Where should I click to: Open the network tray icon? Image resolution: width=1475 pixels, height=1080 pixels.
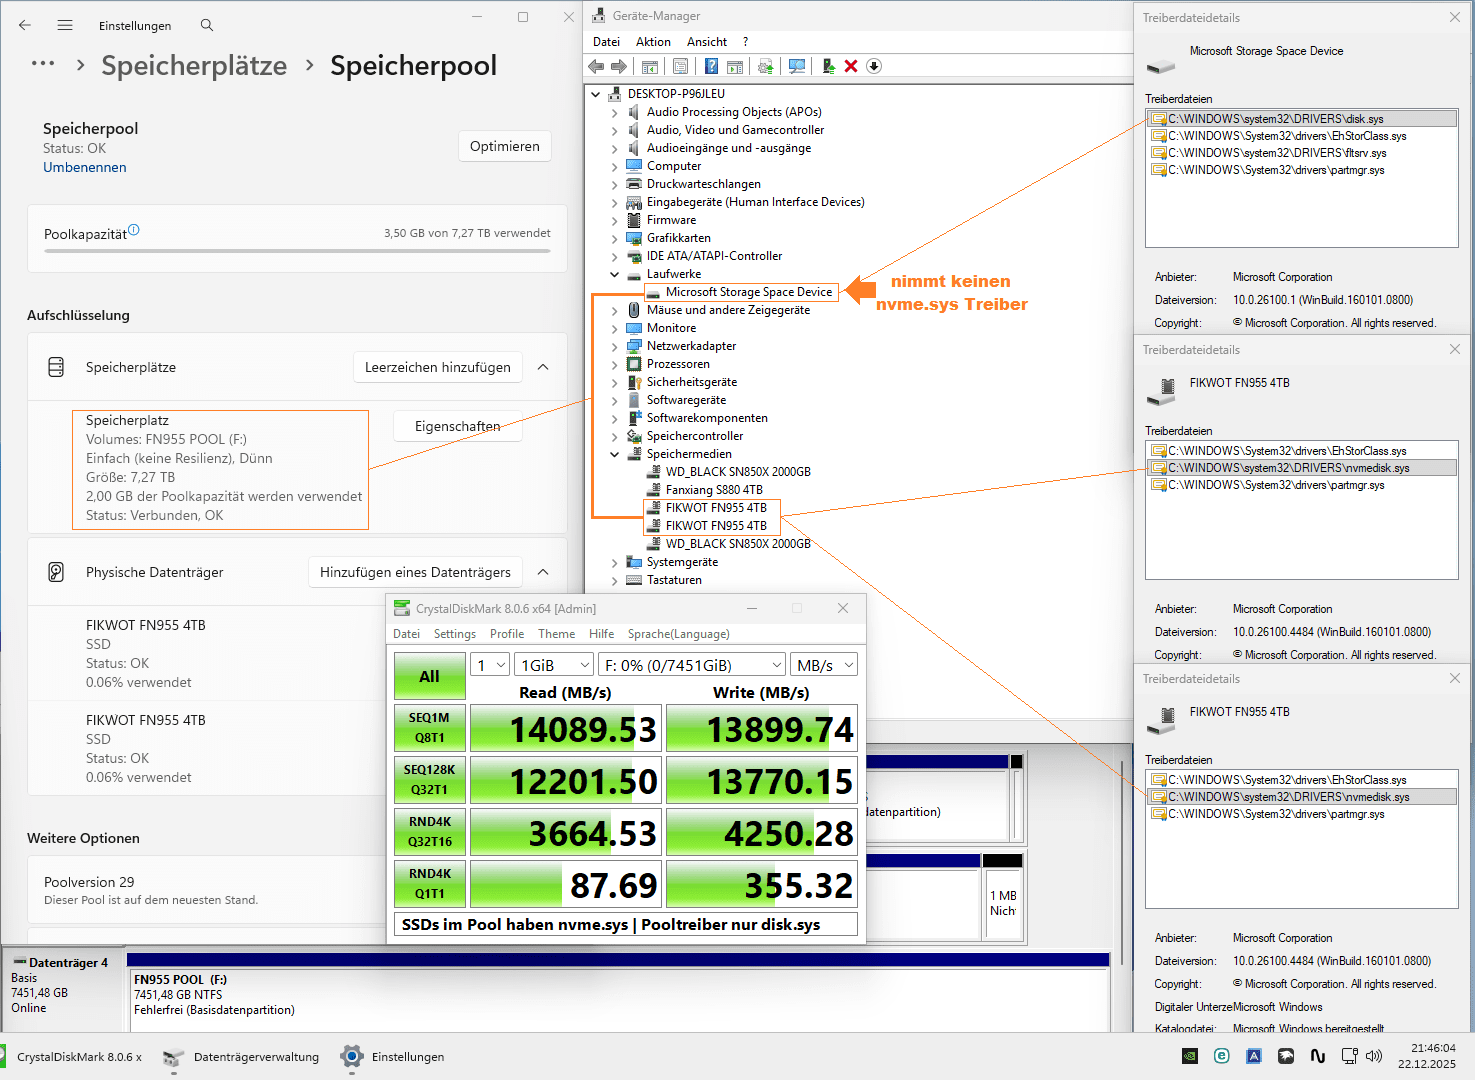click(x=1350, y=1056)
